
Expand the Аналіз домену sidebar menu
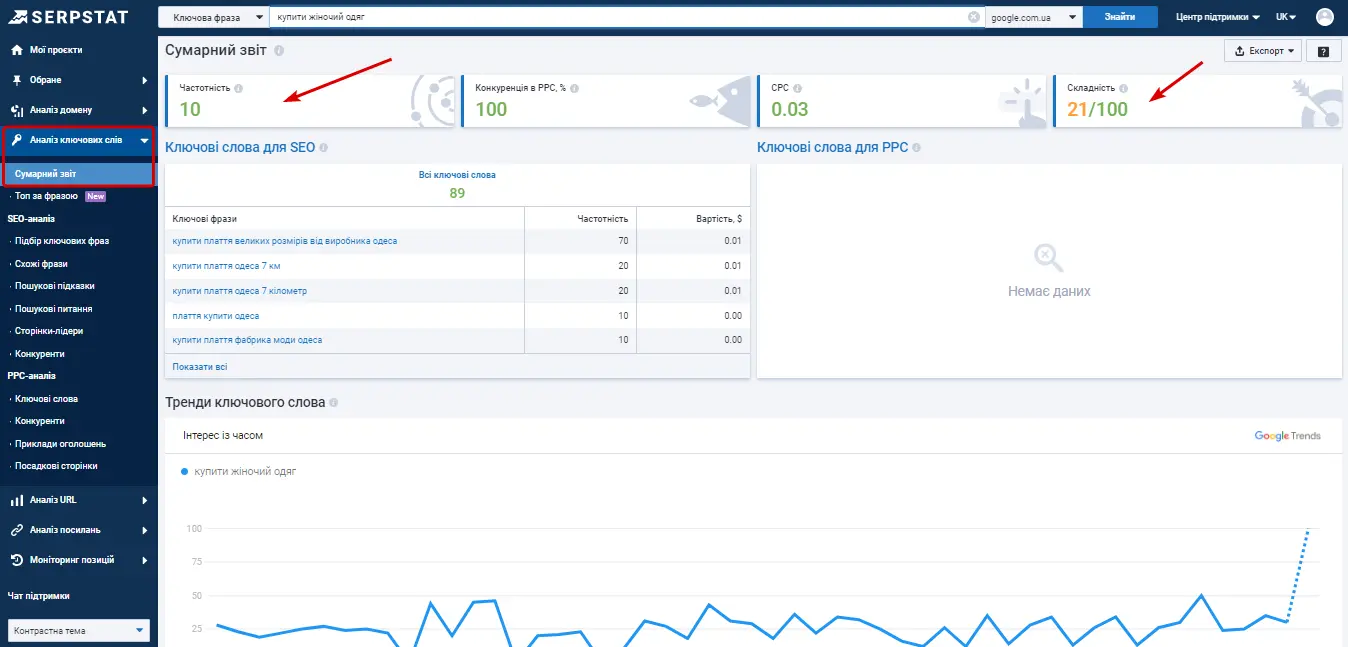(79, 110)
